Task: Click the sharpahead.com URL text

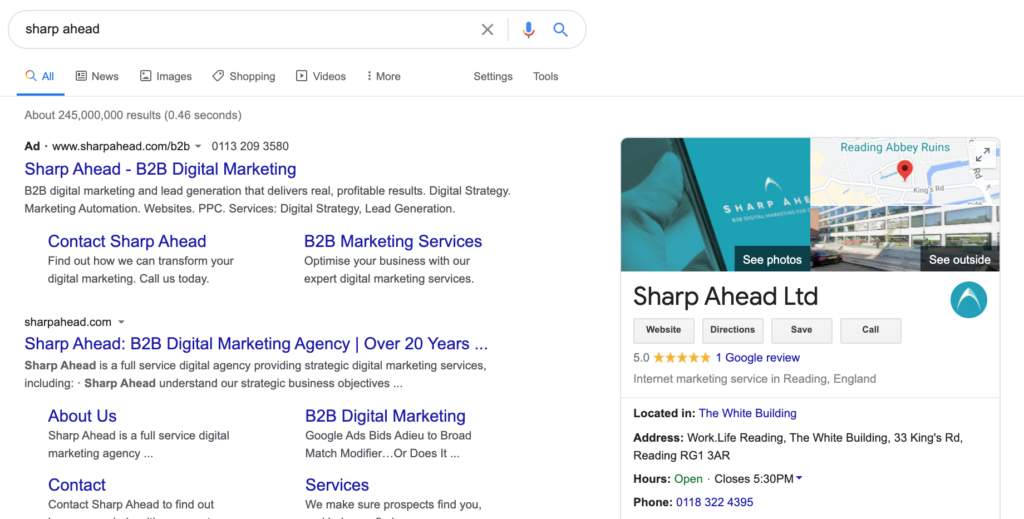Action: (x=68, y=322)
